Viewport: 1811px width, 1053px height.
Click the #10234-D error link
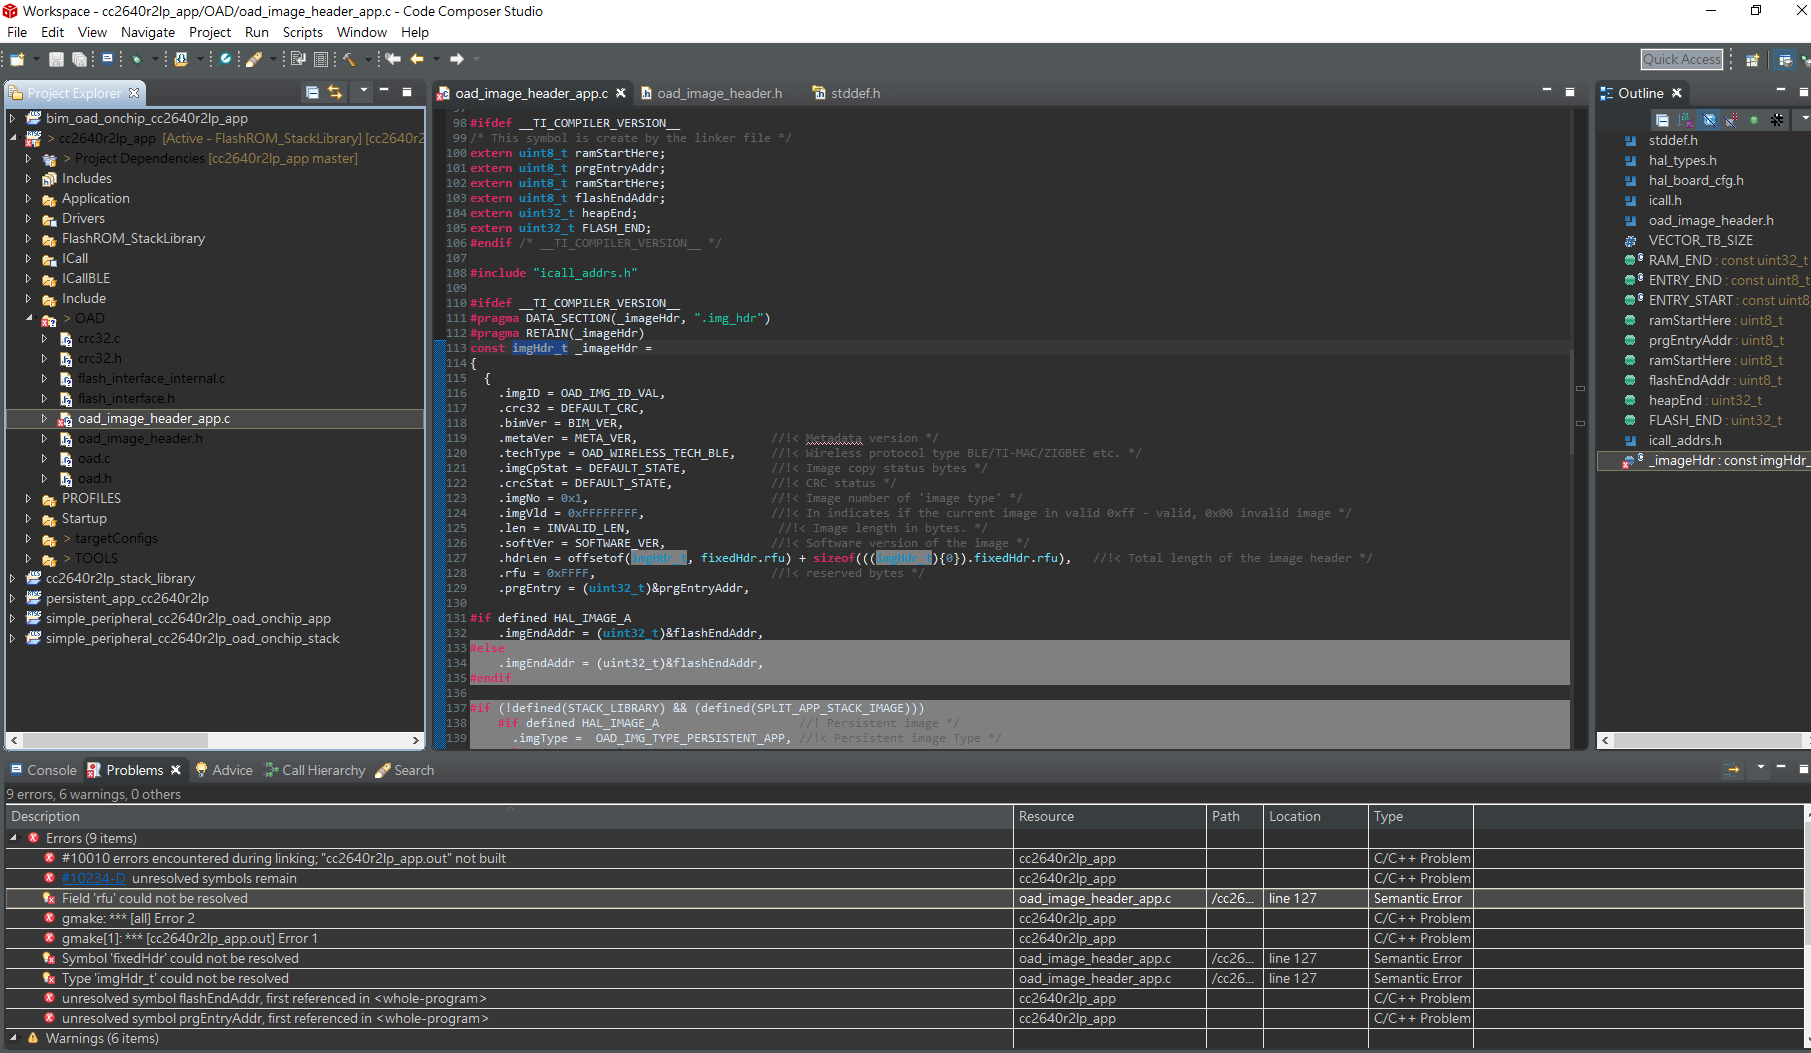click(93, 878)
